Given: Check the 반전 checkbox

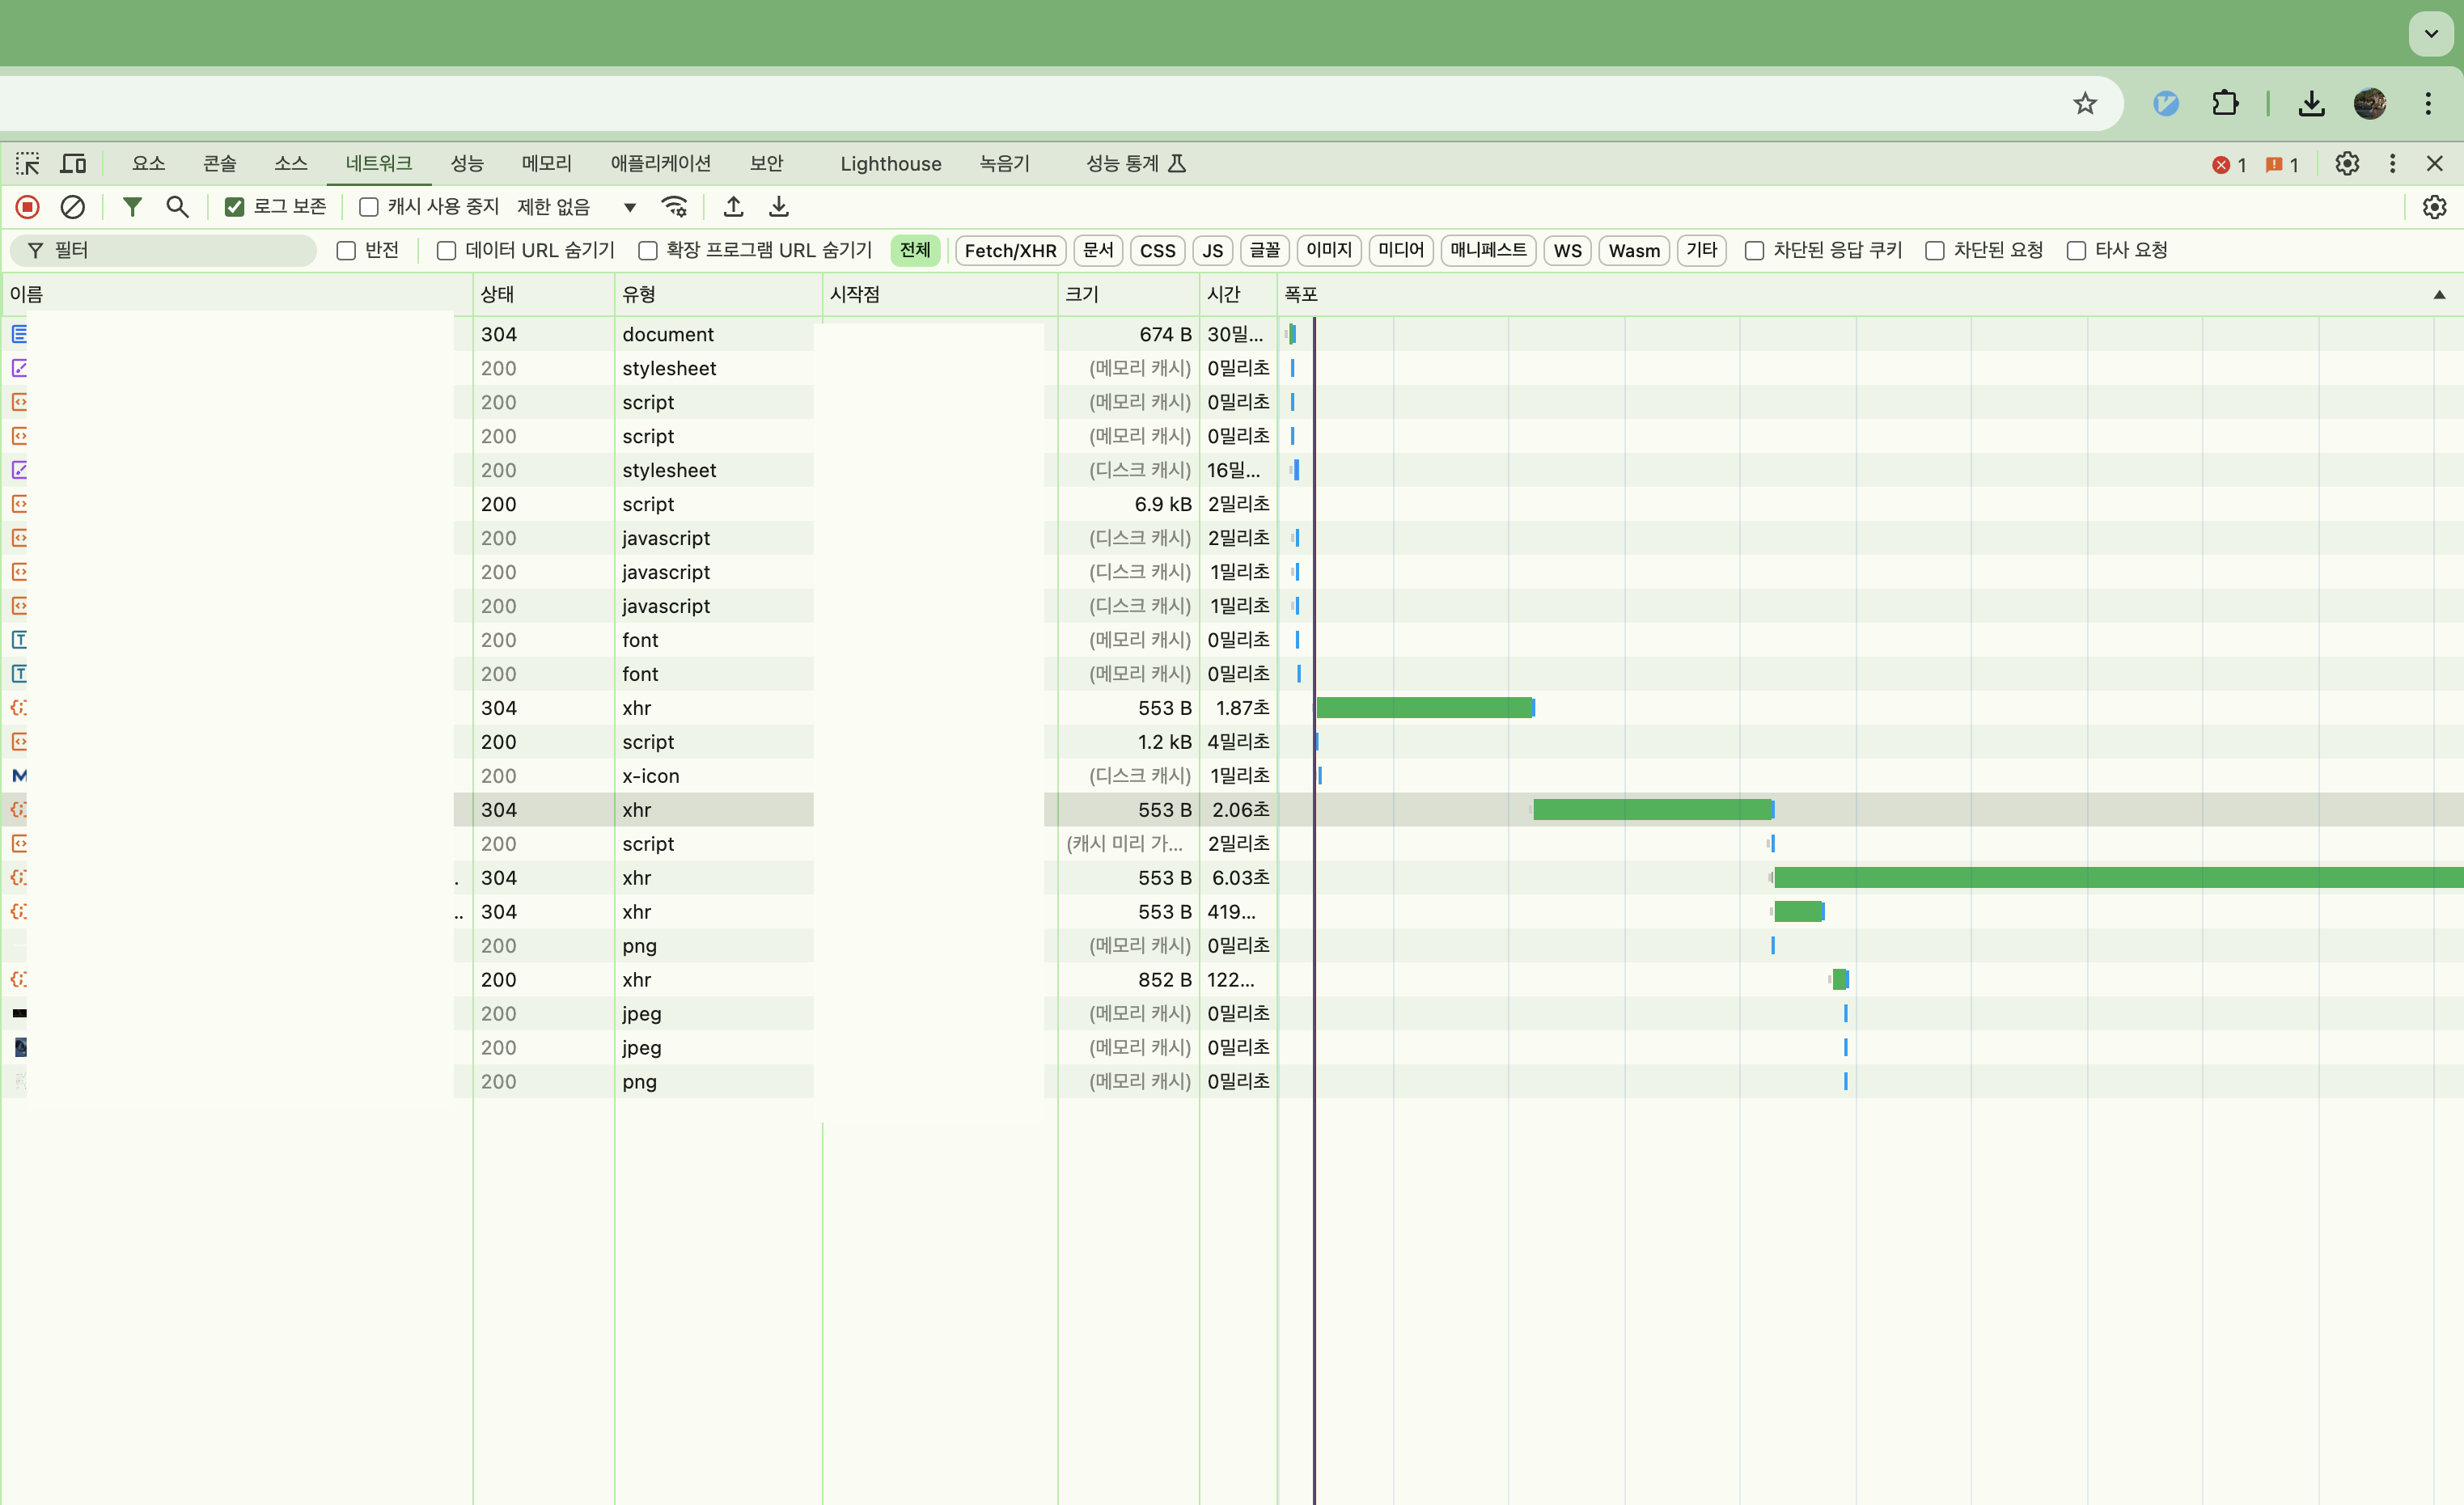Looking at the screenshot, I should 346,251.
